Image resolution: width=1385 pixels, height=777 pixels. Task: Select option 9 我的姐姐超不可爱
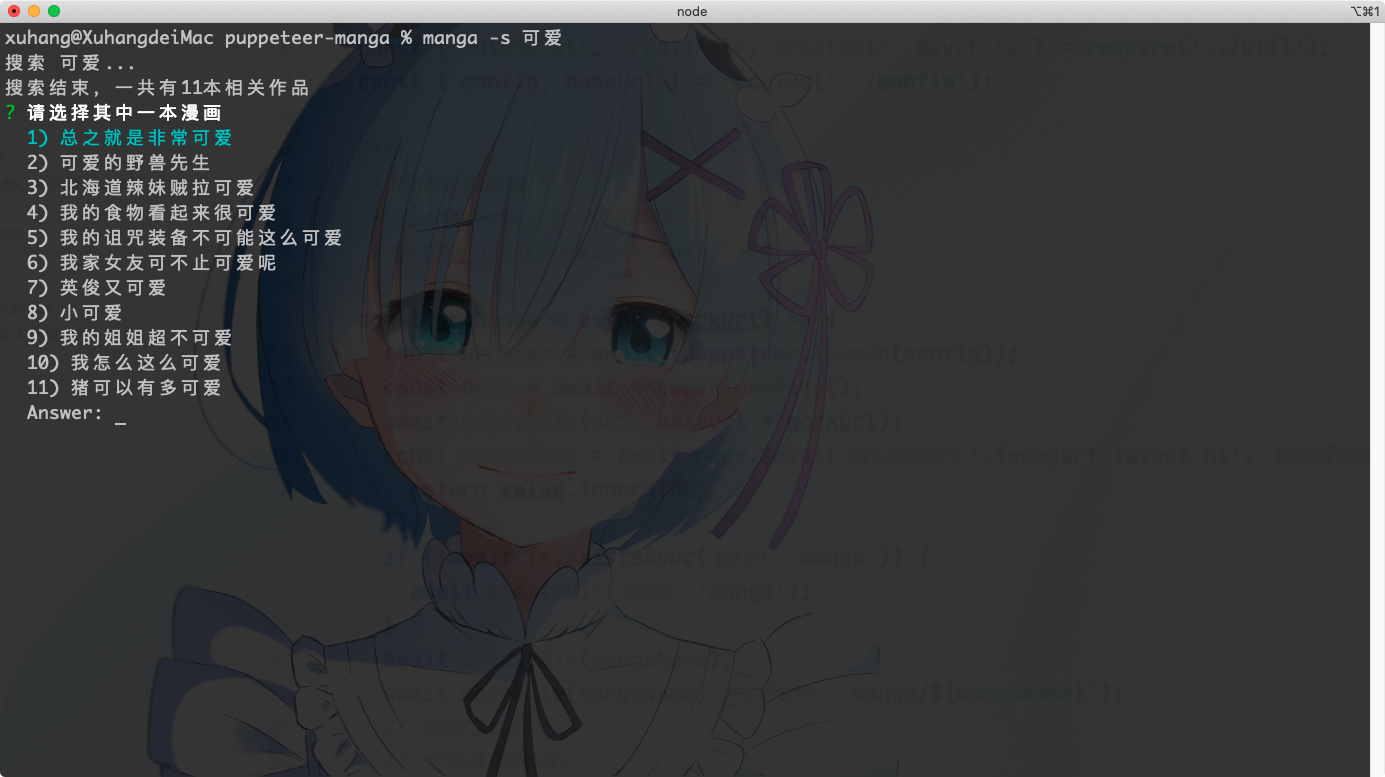coord(129,338)
